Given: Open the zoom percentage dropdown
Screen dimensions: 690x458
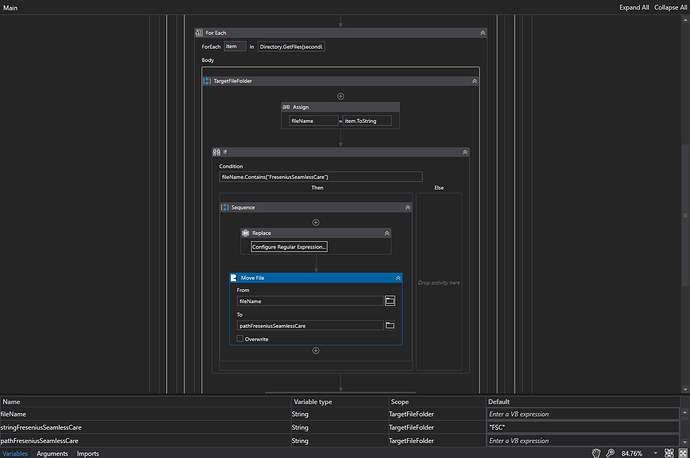Looking at the screenshot, I should [655, 453].
